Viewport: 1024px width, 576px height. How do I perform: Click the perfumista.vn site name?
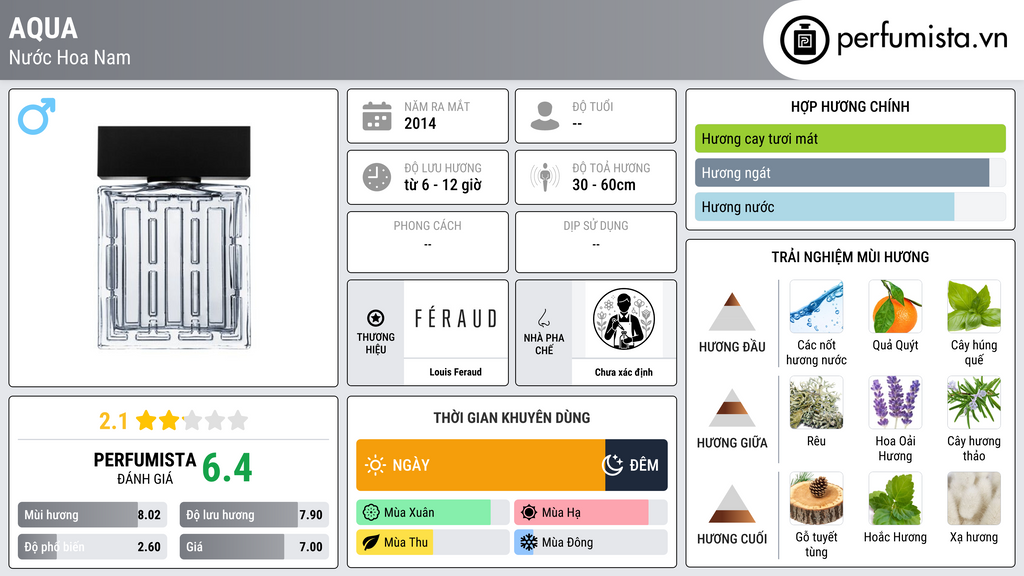[x=922, y=39]
